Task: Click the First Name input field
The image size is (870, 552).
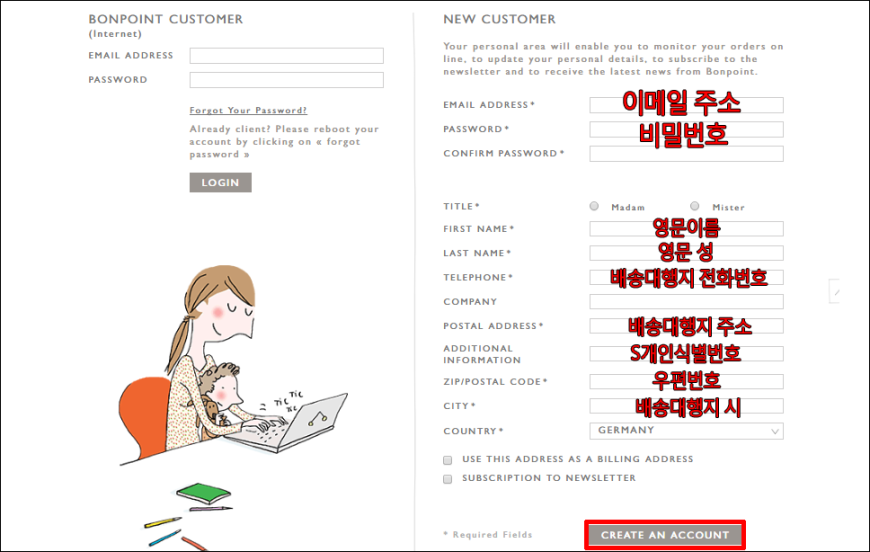Action: click(686, 229)
